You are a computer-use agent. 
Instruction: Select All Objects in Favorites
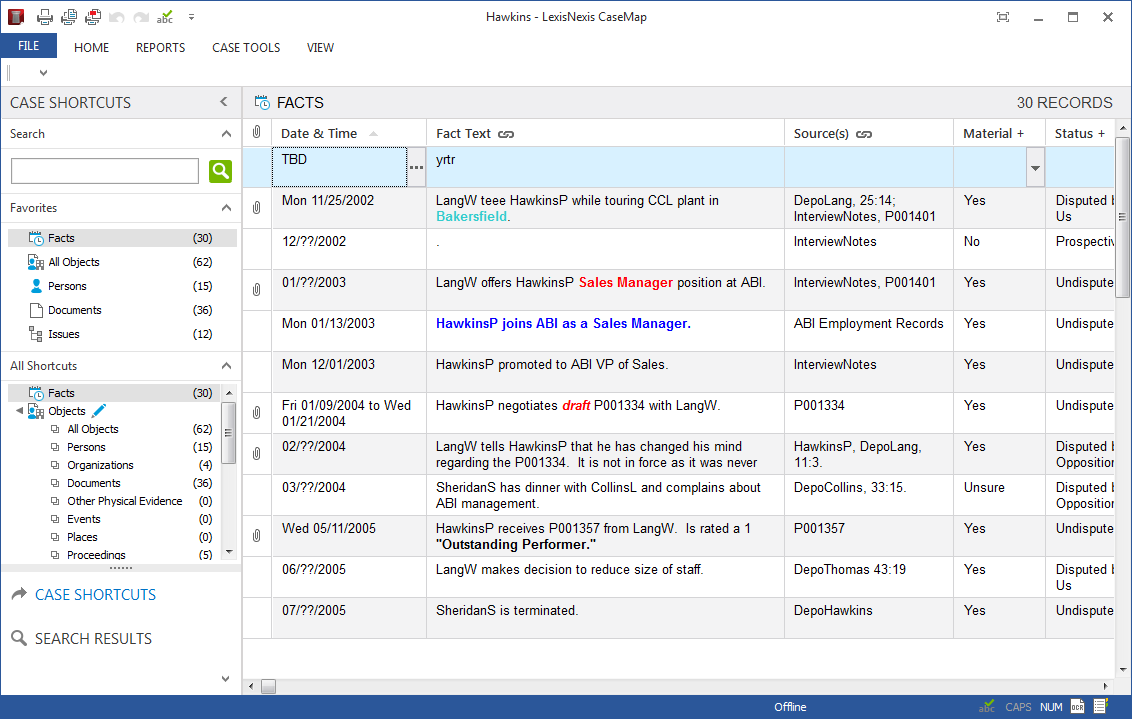(x=121, y=262)
